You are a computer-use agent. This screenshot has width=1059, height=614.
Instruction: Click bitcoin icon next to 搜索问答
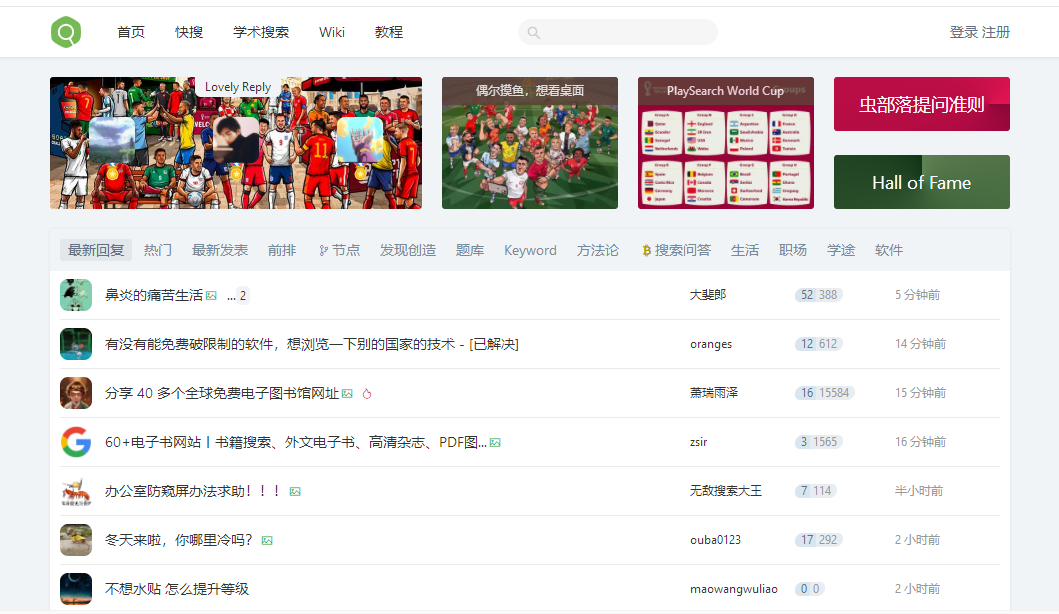point(646,251)
